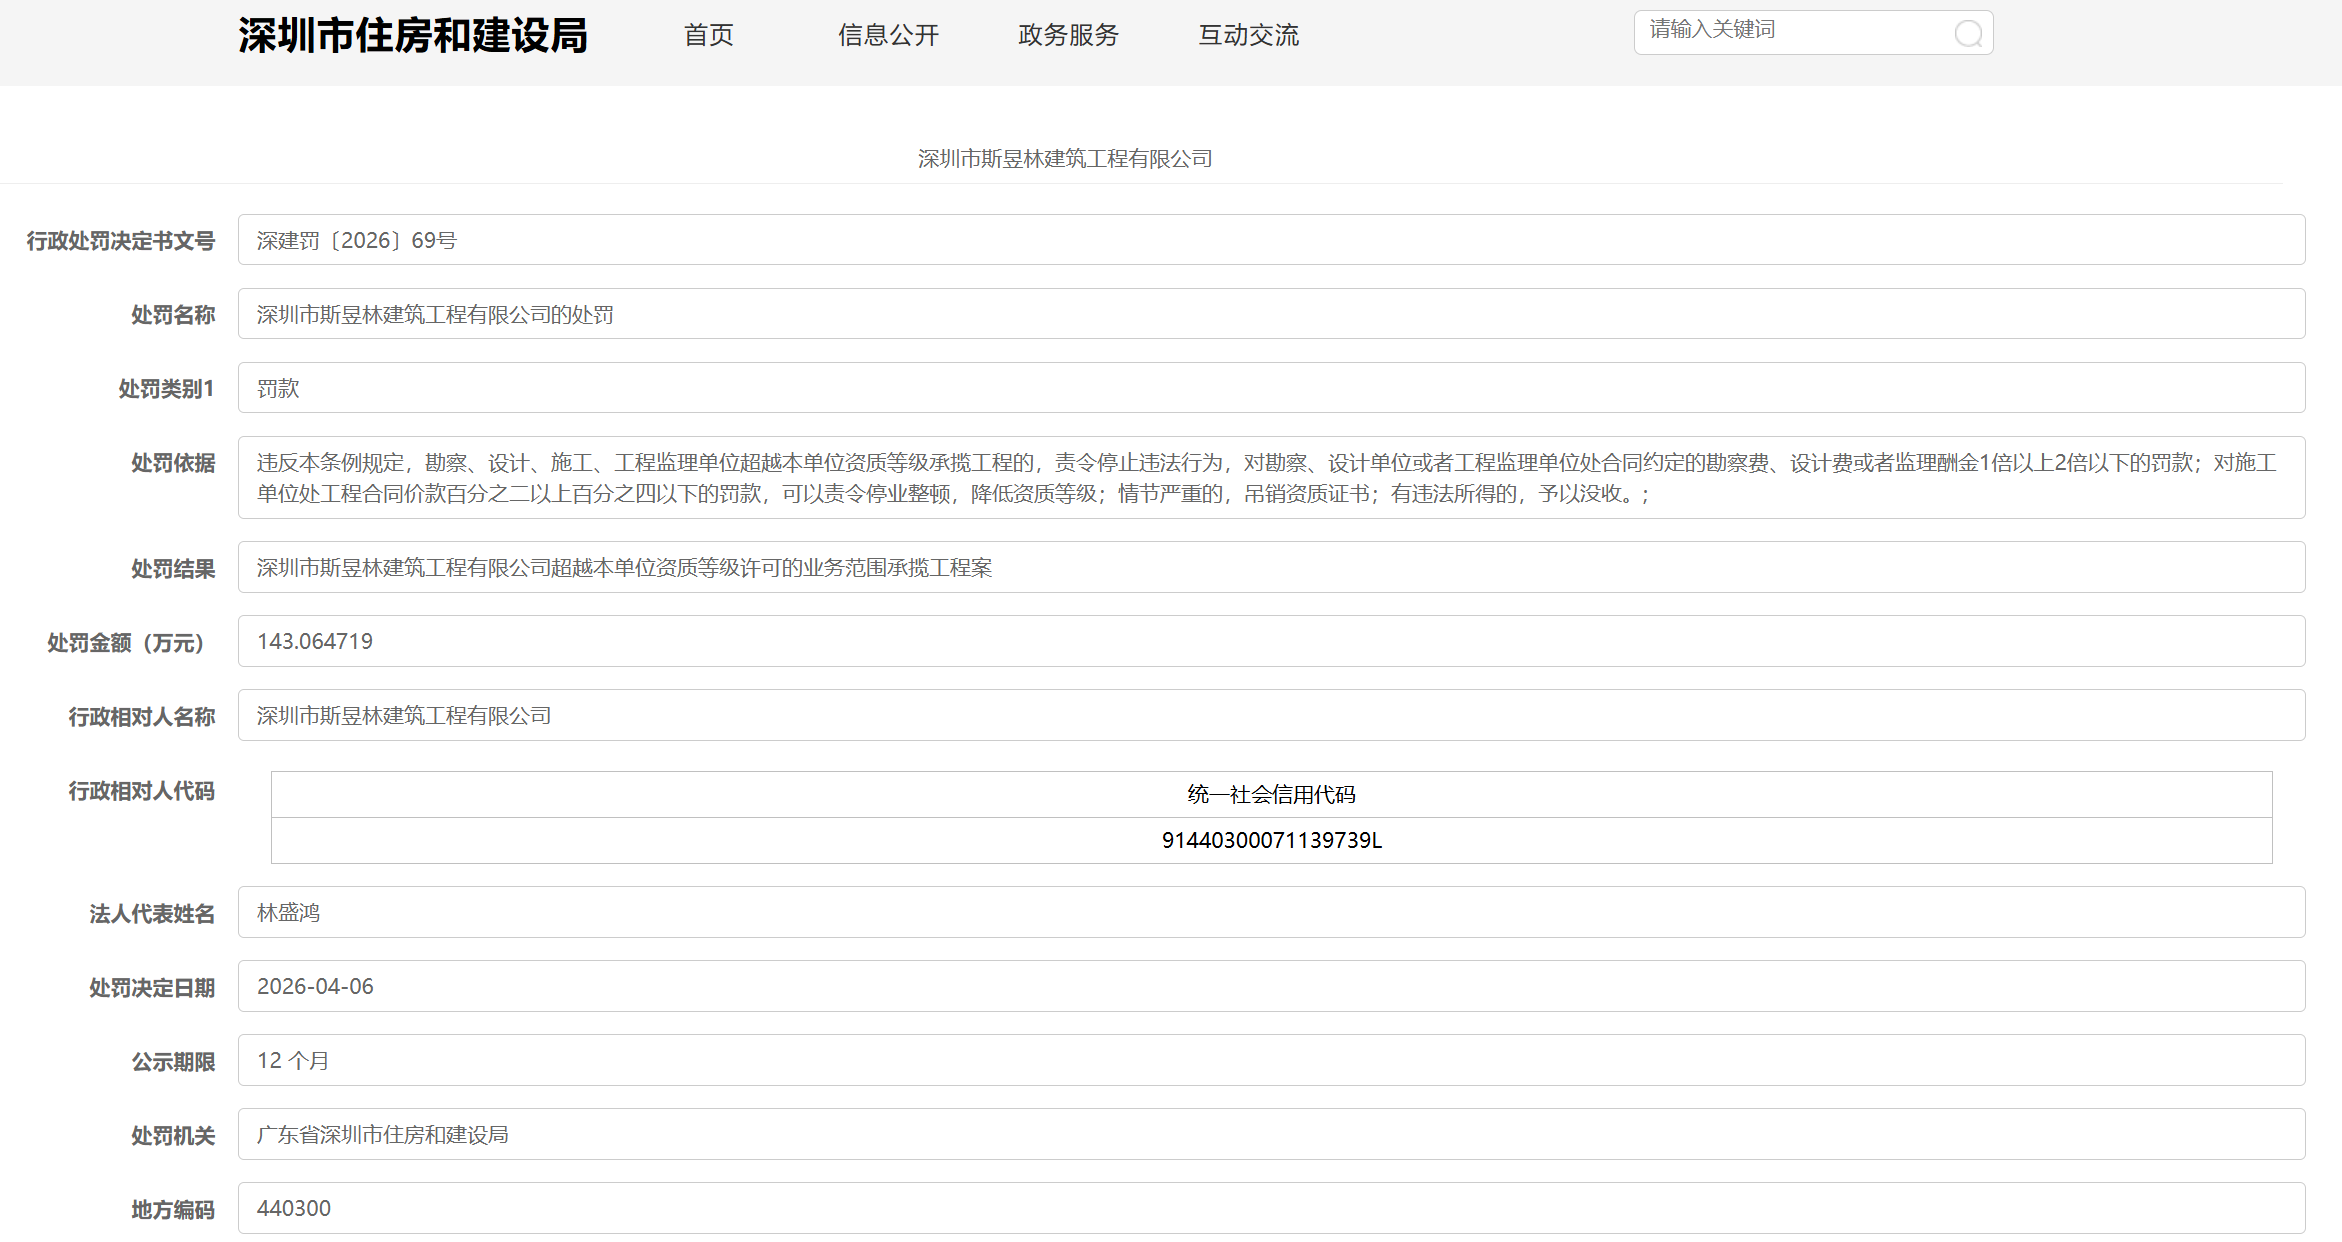
Task: Click the legal representative field 林盛鸿
Action: [1270, 912]
